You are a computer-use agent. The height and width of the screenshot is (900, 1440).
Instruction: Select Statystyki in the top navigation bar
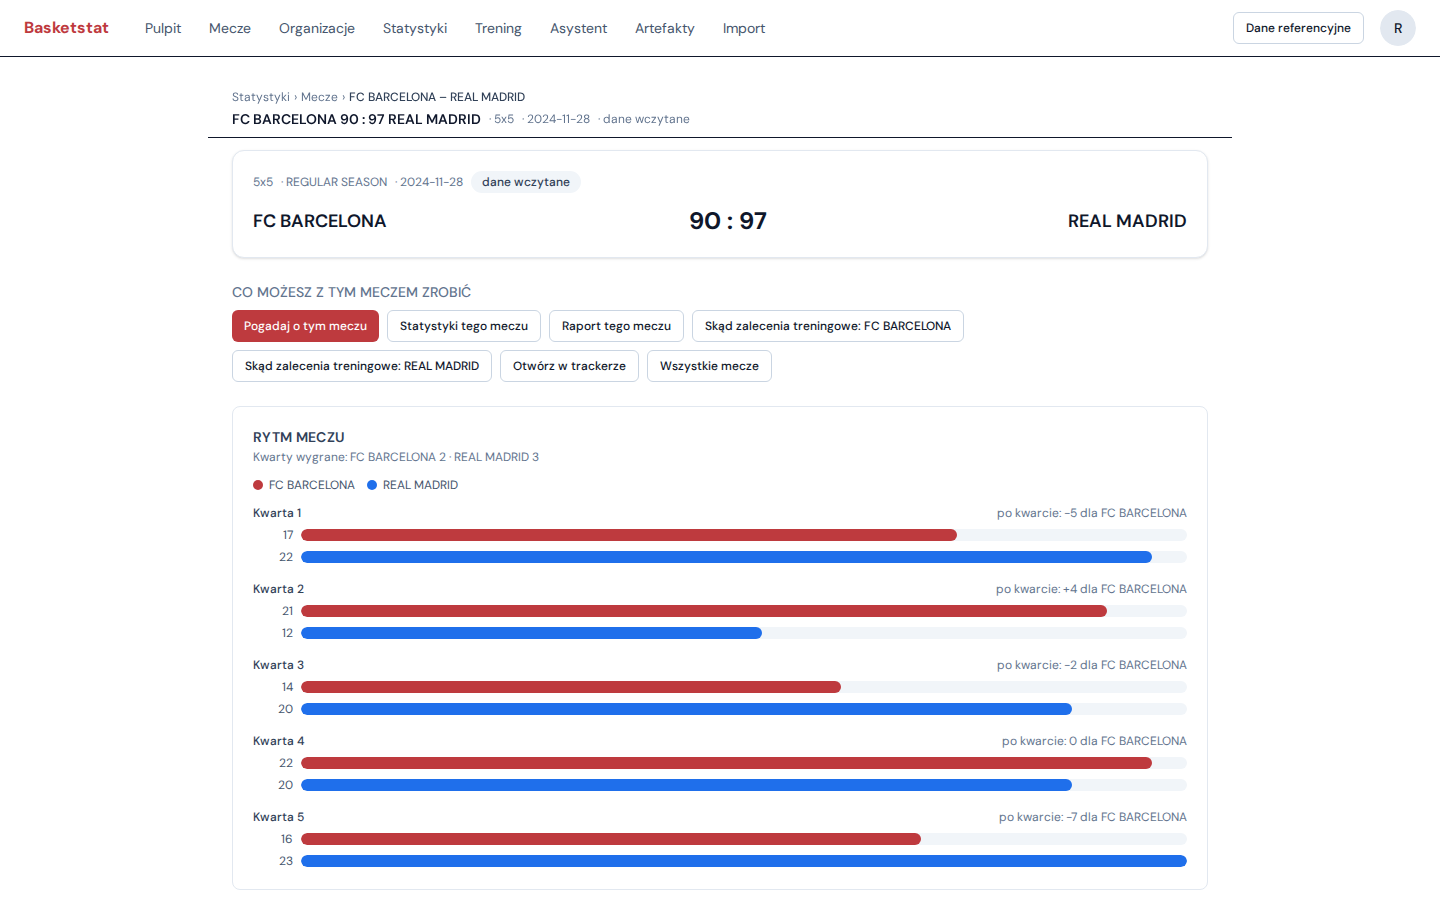(x=415, y=28)
